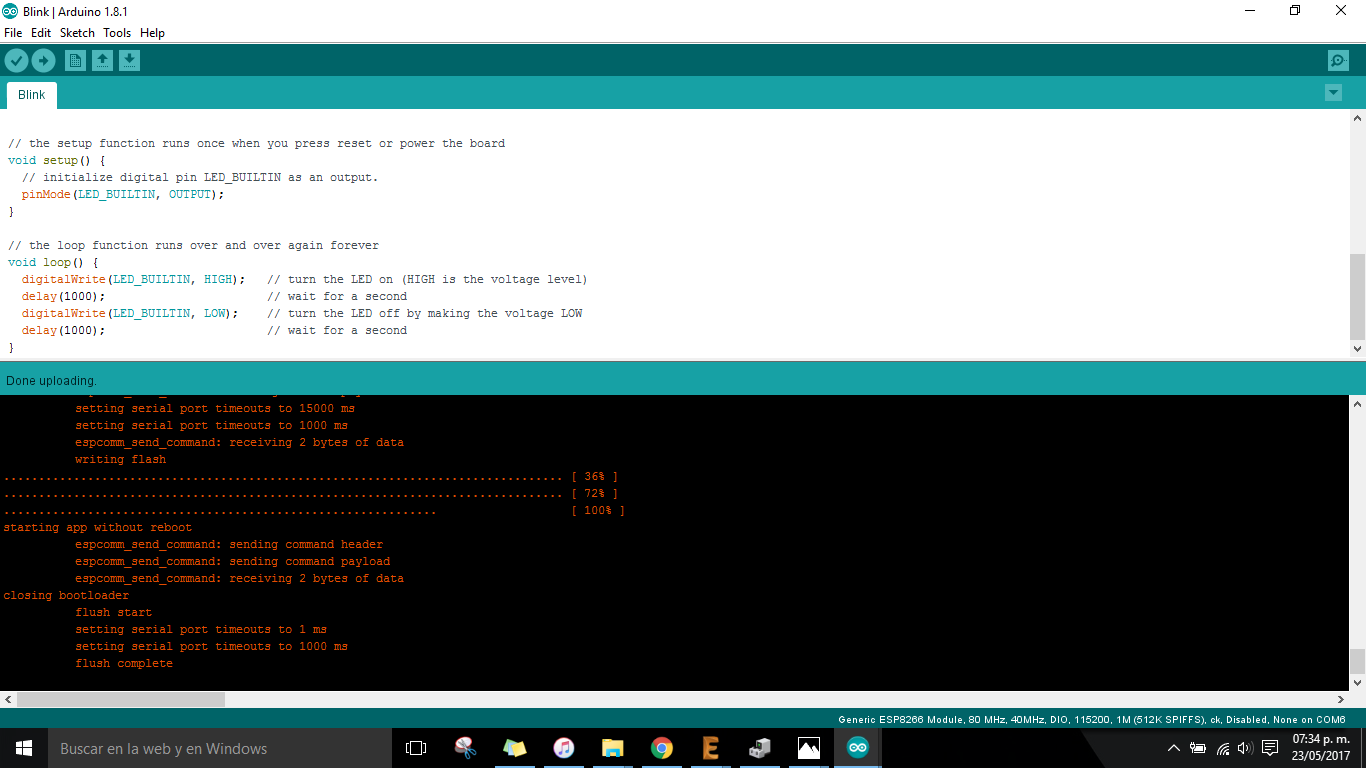
Task: Click the 'closing bootloader' console line
Action: tap(66, 595)
